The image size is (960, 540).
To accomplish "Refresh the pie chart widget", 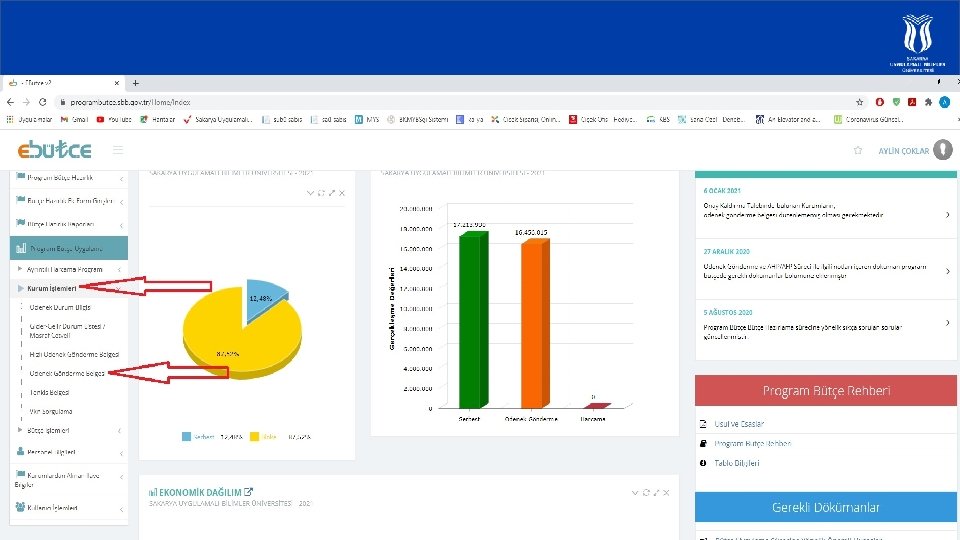I will [x=321, y=193].
